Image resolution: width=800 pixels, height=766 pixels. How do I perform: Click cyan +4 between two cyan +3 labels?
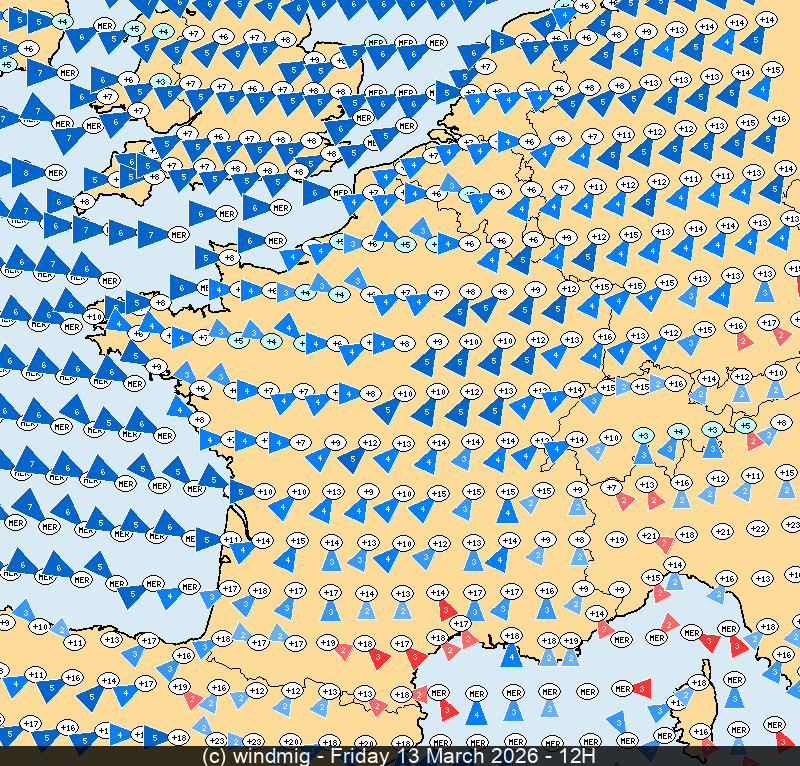tap(677, 431)
